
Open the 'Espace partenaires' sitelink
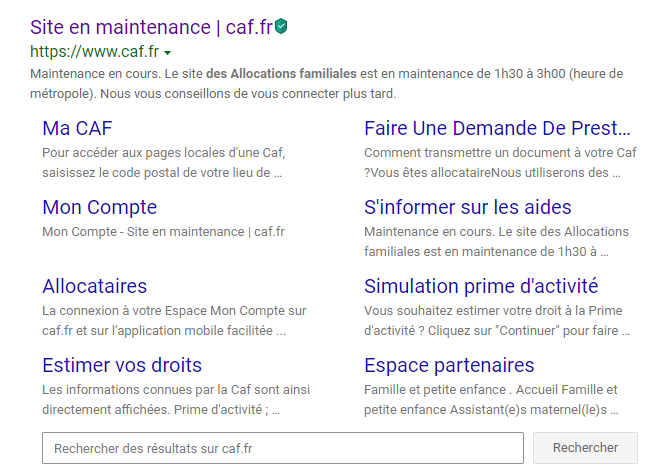[x=449, y=365]
